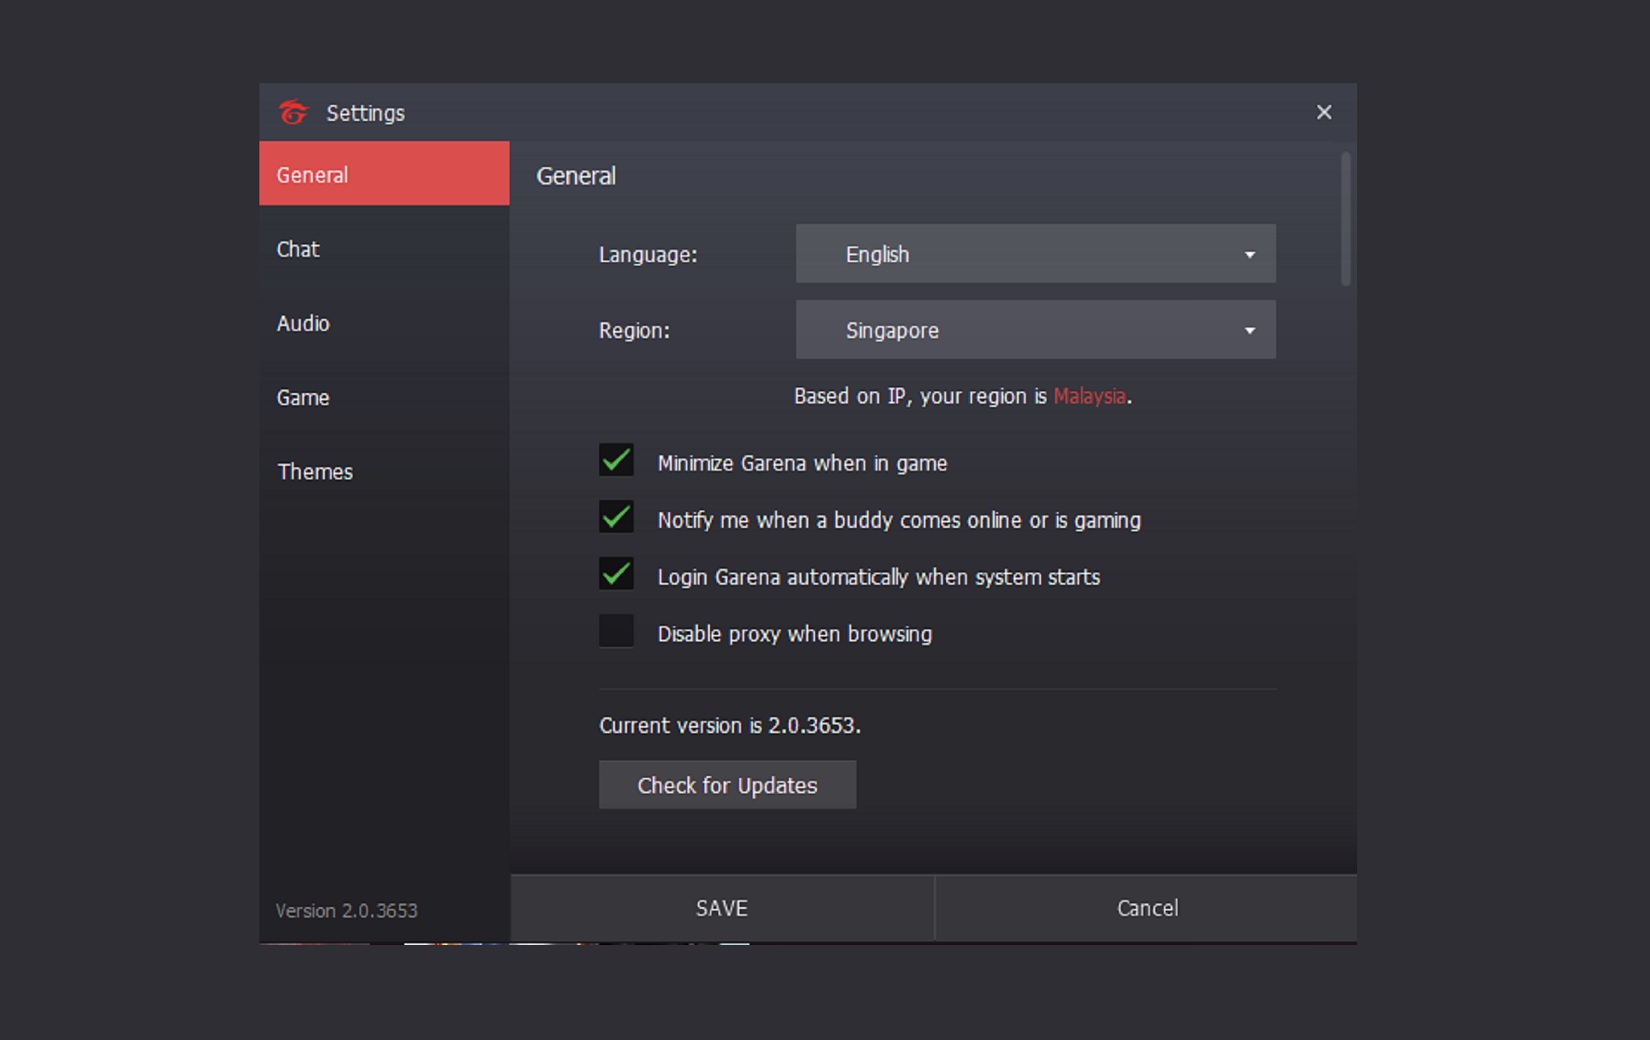Open the General settings tab

pos(384,174)
